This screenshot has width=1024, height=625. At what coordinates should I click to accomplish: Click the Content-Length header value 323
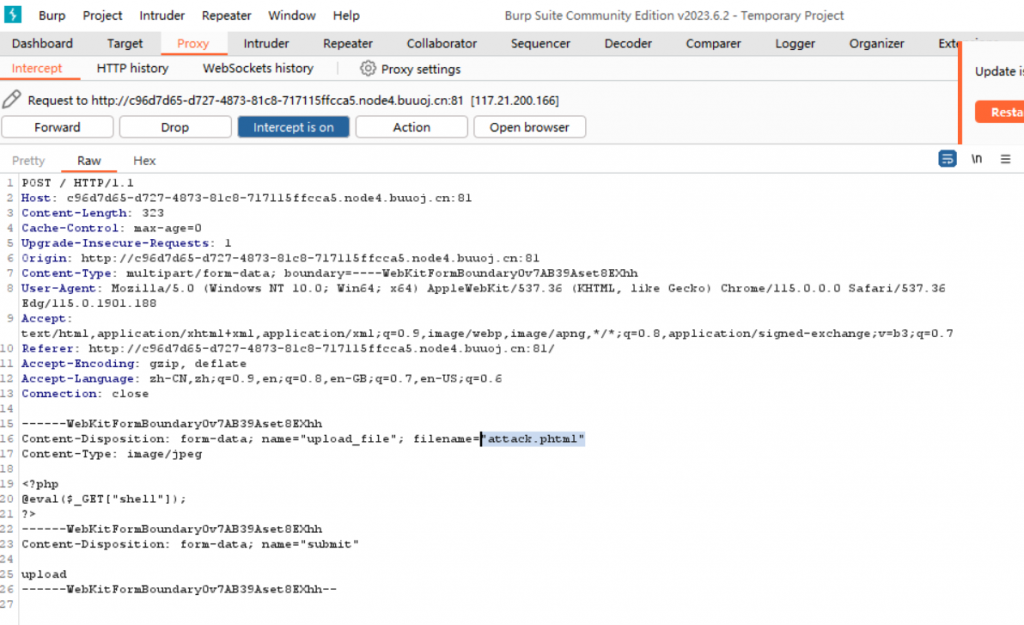[x=153, y=213]
